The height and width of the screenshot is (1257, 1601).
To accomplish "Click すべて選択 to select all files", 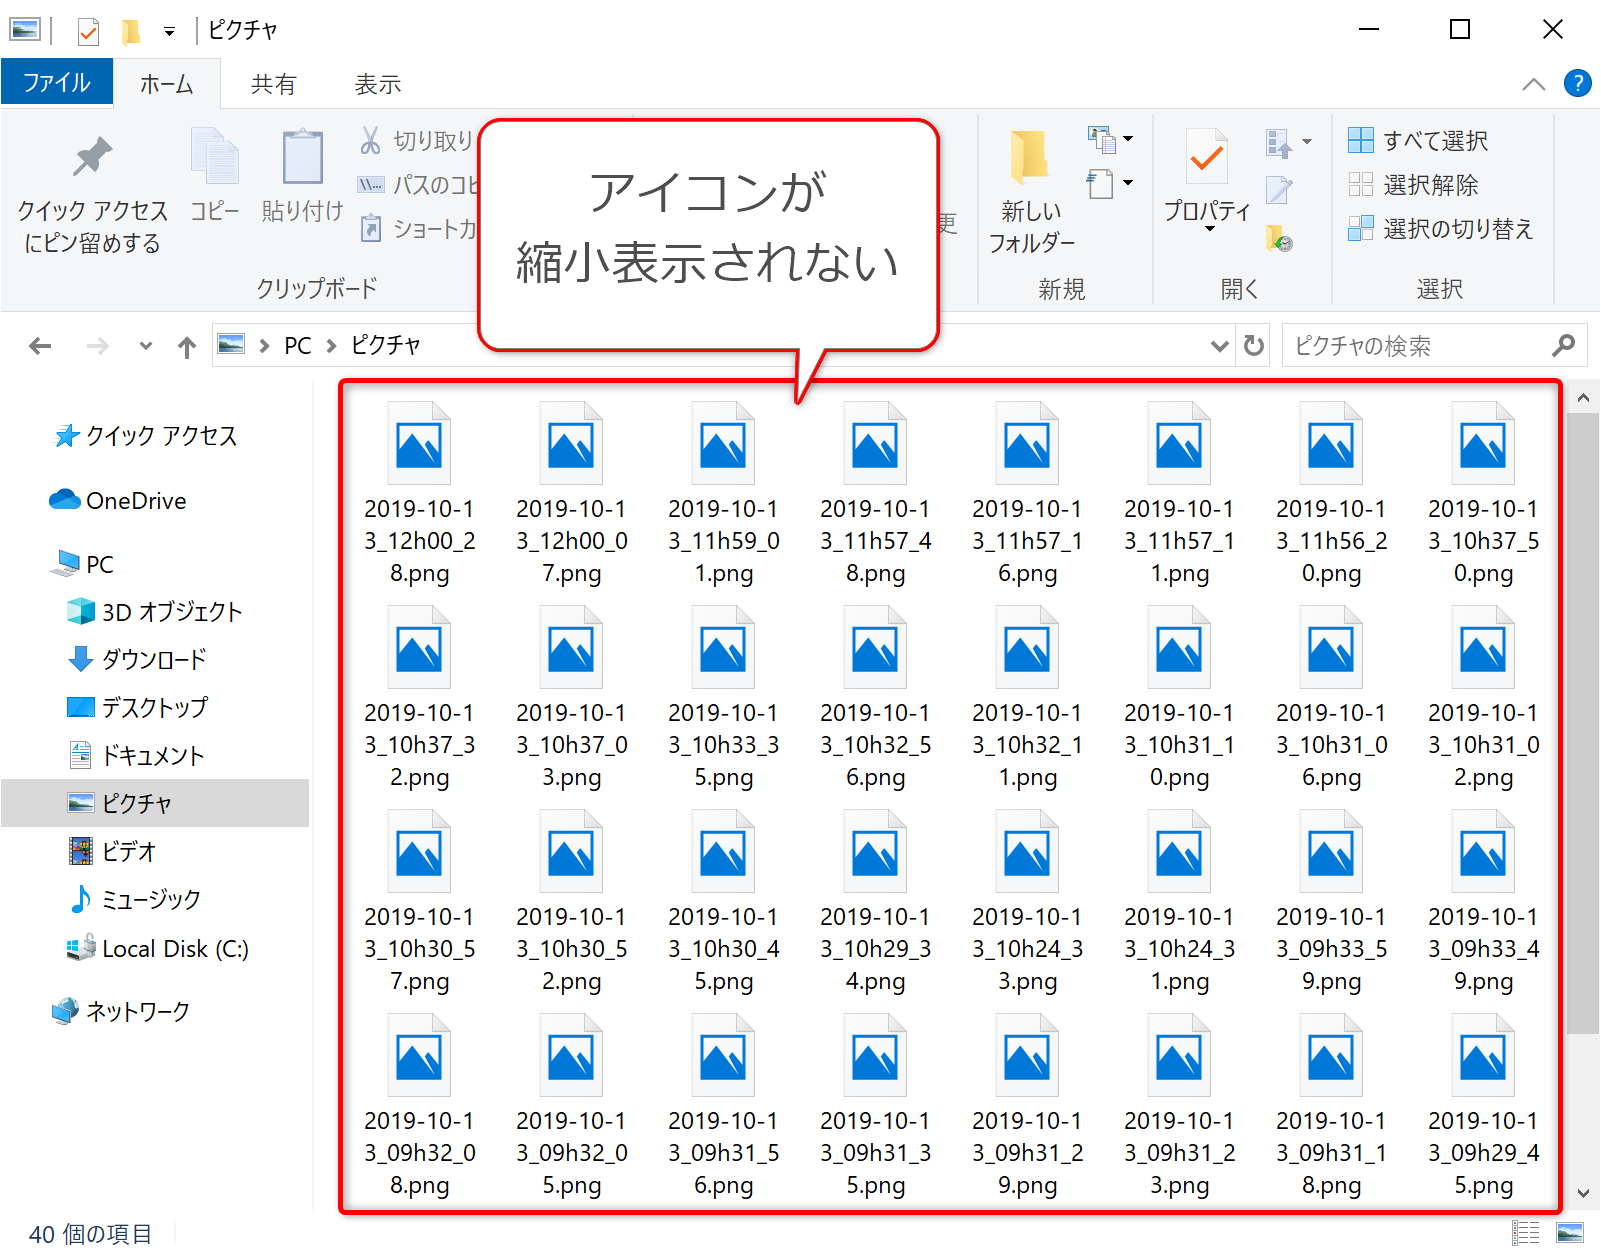I will point(1419,141).
